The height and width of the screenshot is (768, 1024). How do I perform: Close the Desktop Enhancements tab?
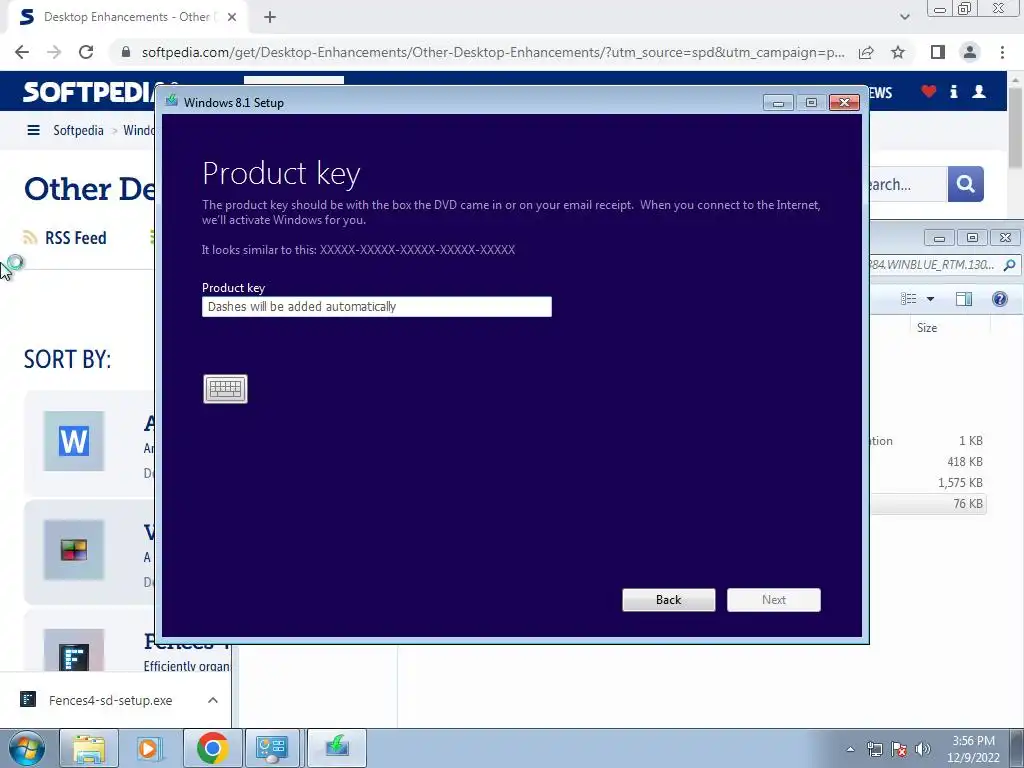pos(232,17)
